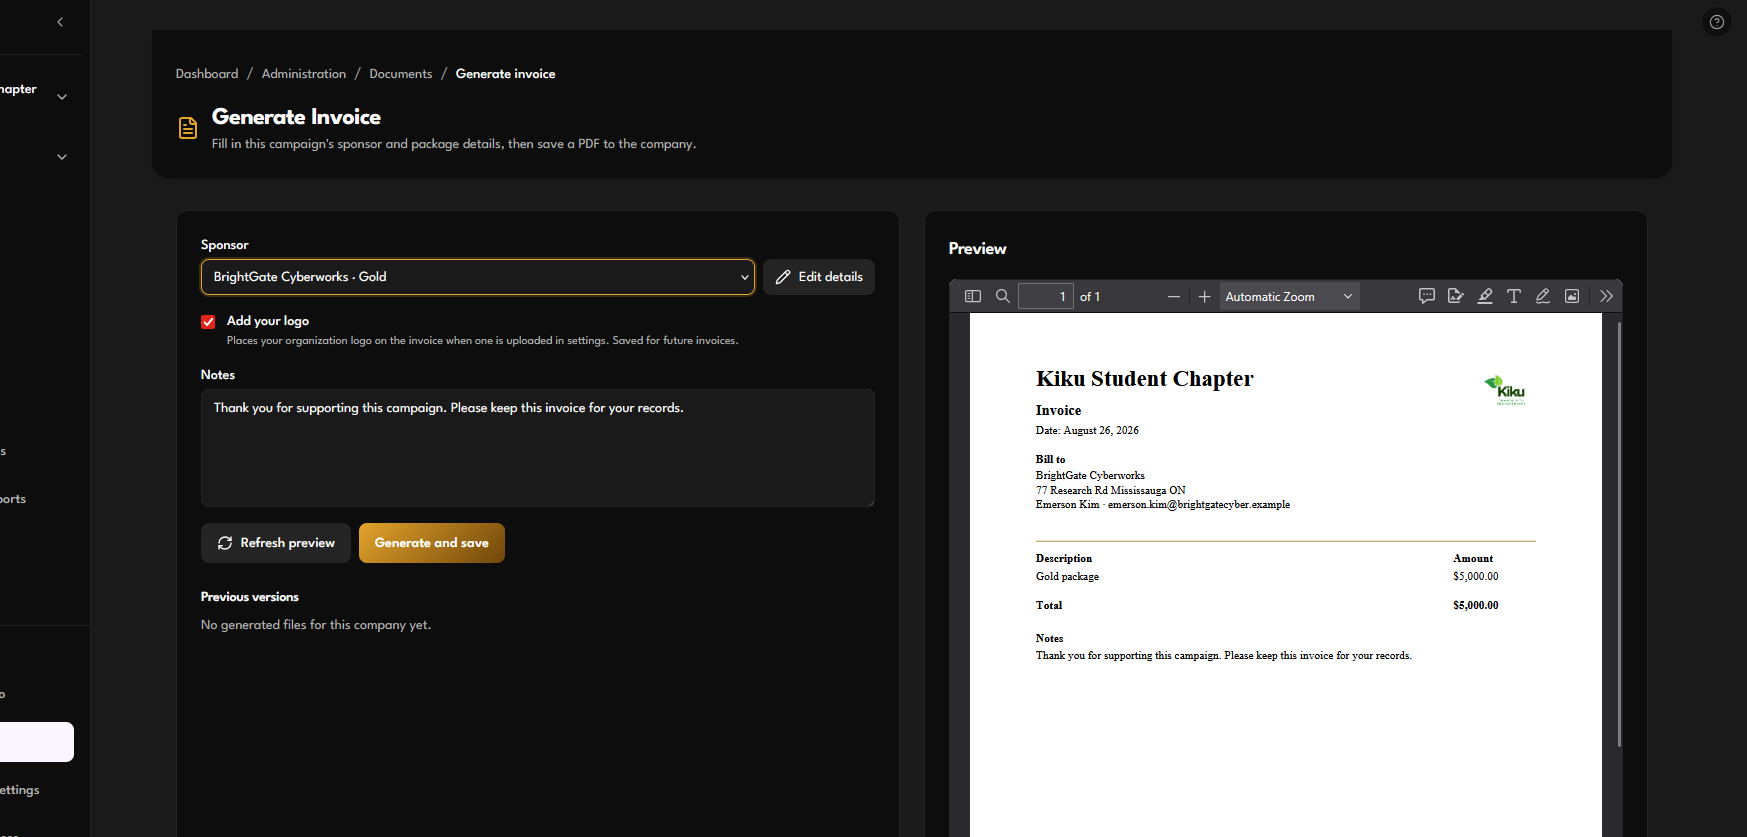This screenshot has height=837, width=1747.
Task: Click the PDF preview vertical scrollbar
Action: [1619, 534]
